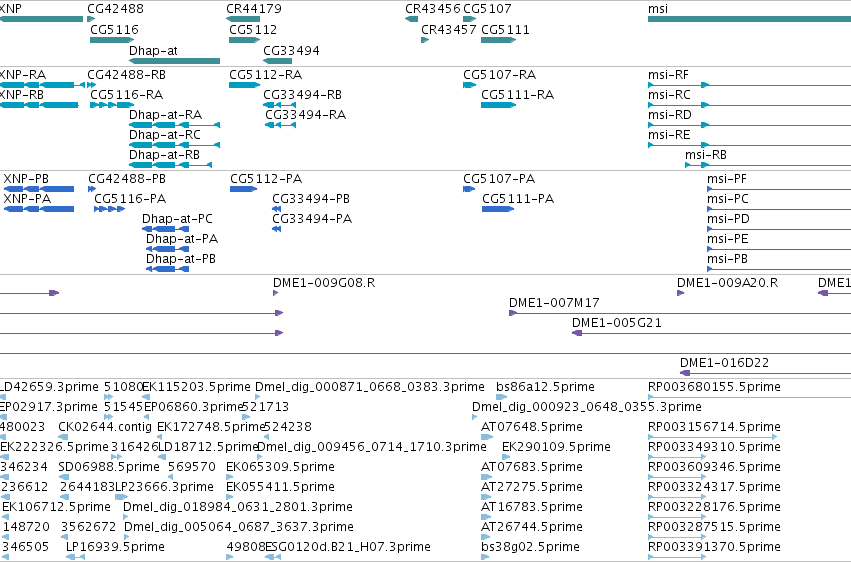Image resolution: width=851 pixels, height=562 pixels.
Task: Click BAC clone DME1-009A20.R
Action: pos(727,283)
